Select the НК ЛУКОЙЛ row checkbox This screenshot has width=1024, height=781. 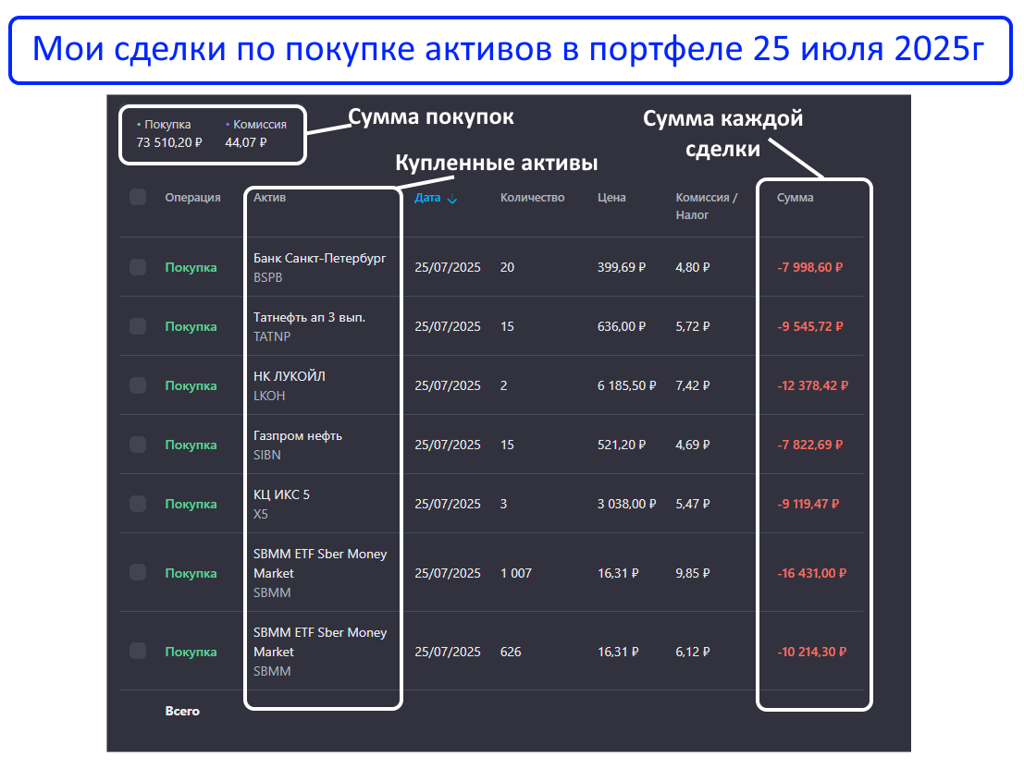pyautogui.click(x=138, y=385)
